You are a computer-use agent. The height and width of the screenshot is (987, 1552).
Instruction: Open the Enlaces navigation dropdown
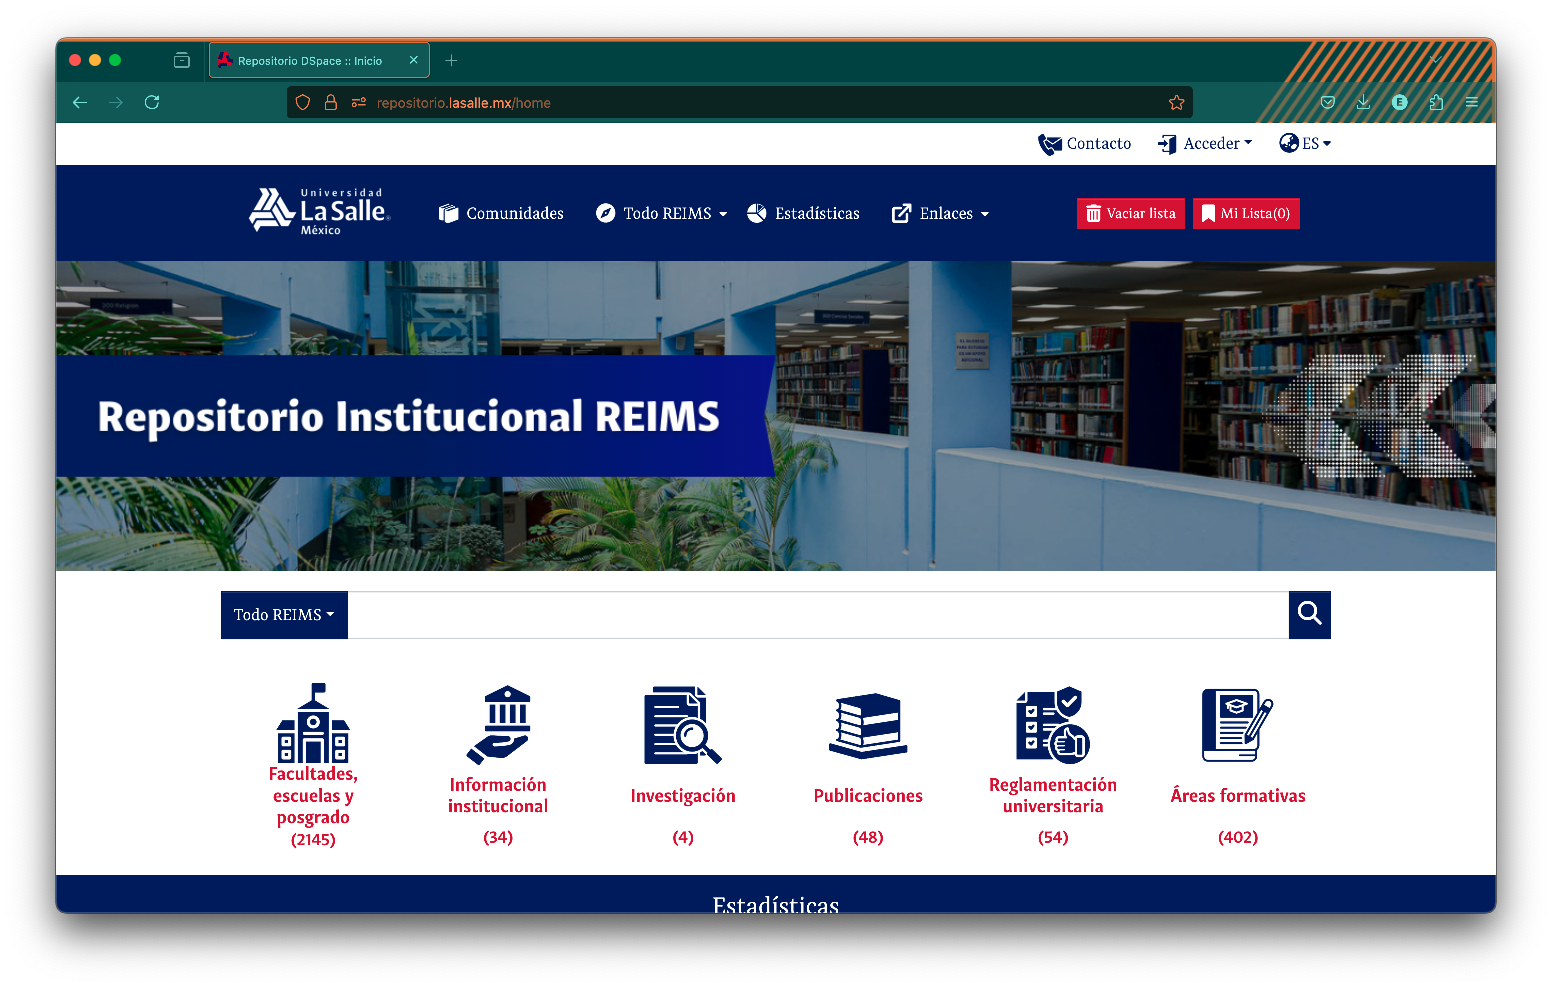click(x=941, y=214)
